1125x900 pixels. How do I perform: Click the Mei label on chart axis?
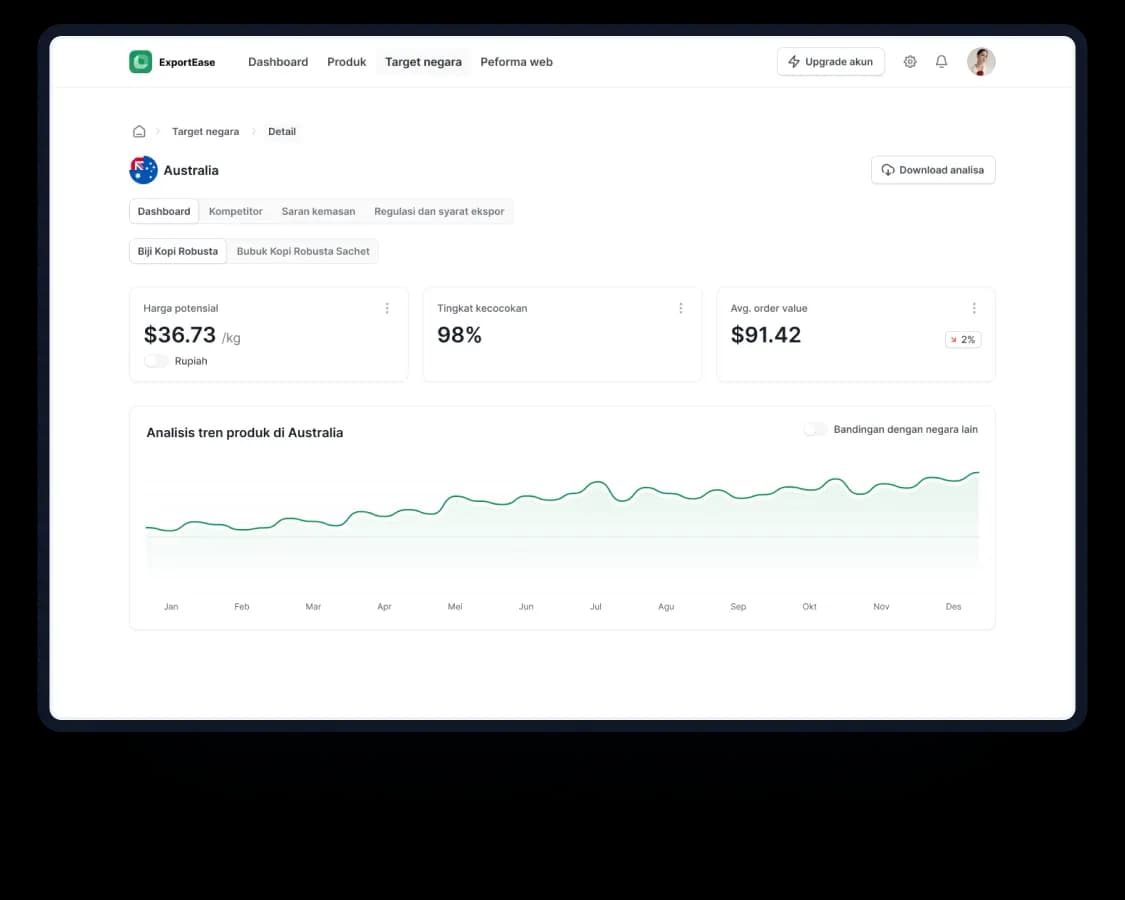click(455, 606)
